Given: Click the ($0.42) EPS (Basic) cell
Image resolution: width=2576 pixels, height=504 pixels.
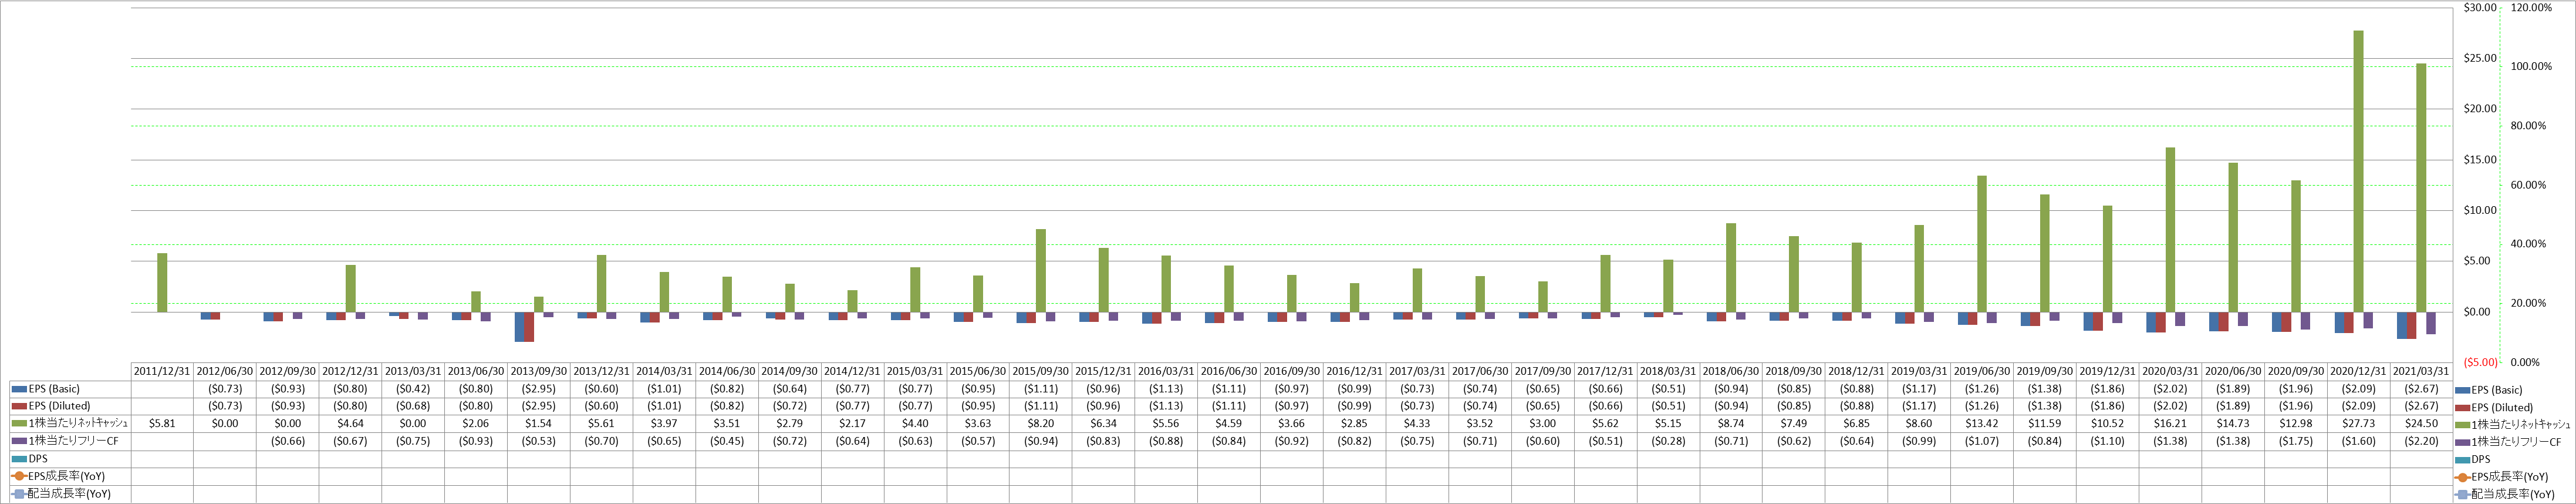Looking at the screenshot, I should [x=413, y=389].
